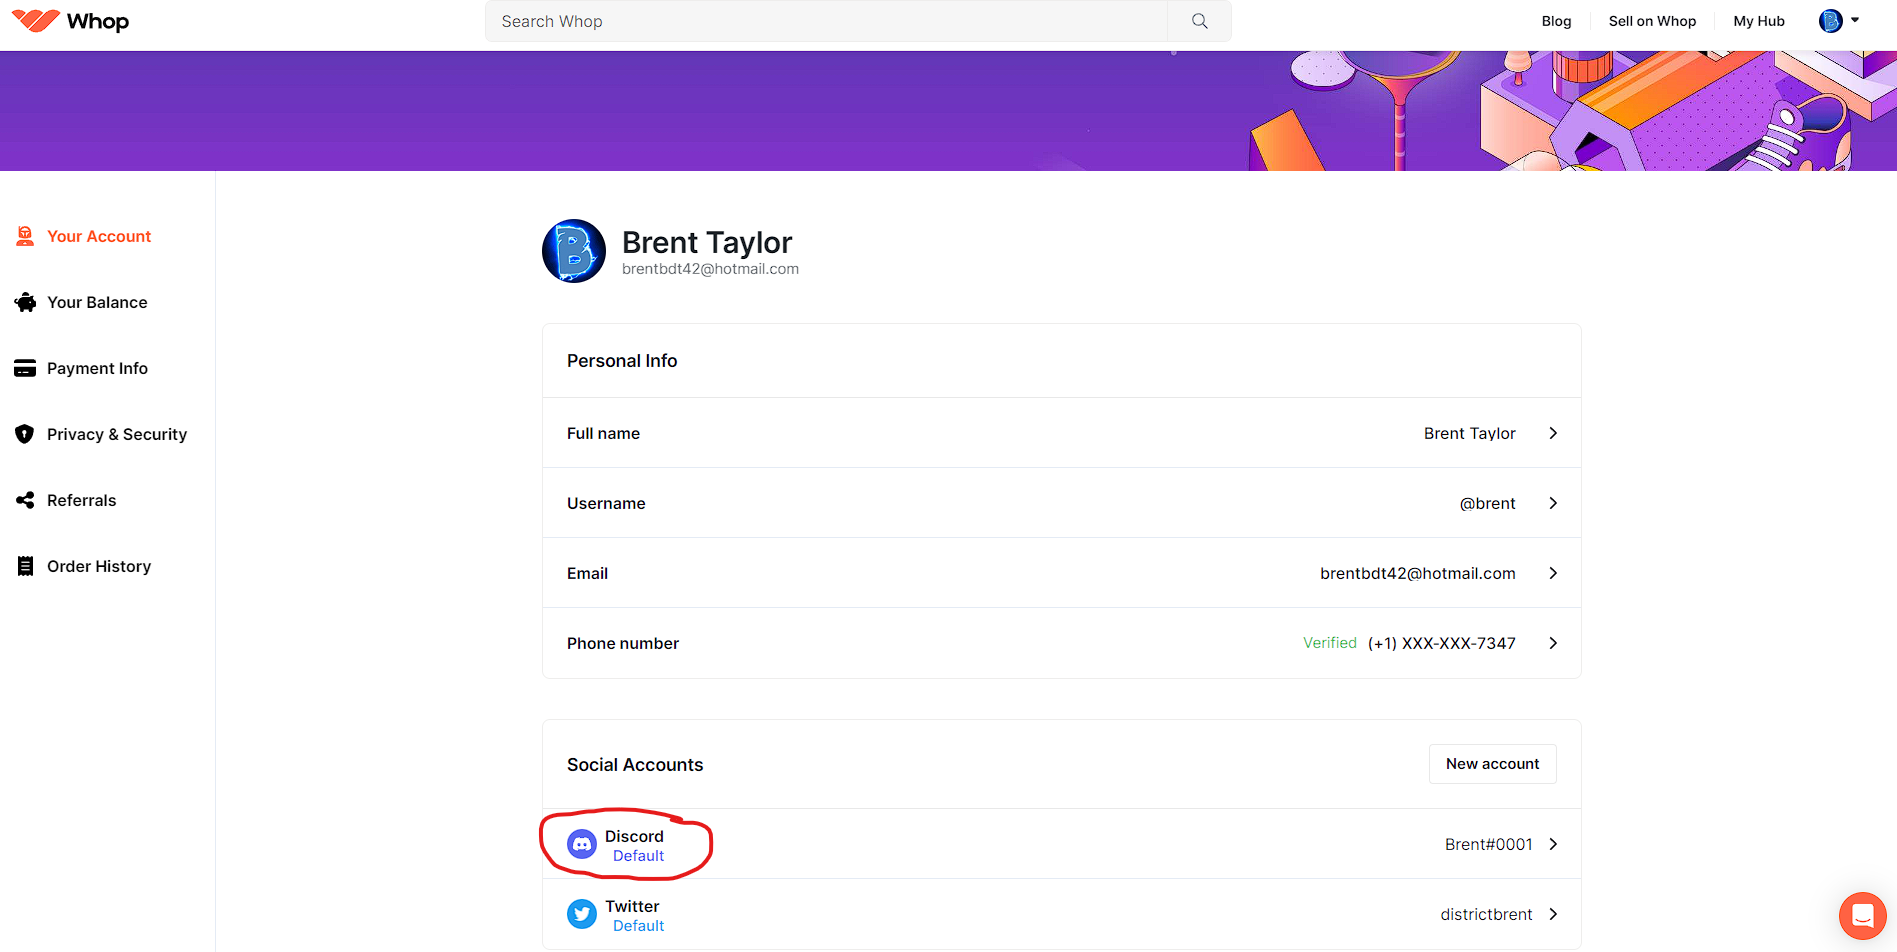This screenshot has height=952, width=1897.
Task: Go to My Hub in top navigation
Action: (1758, 21)
